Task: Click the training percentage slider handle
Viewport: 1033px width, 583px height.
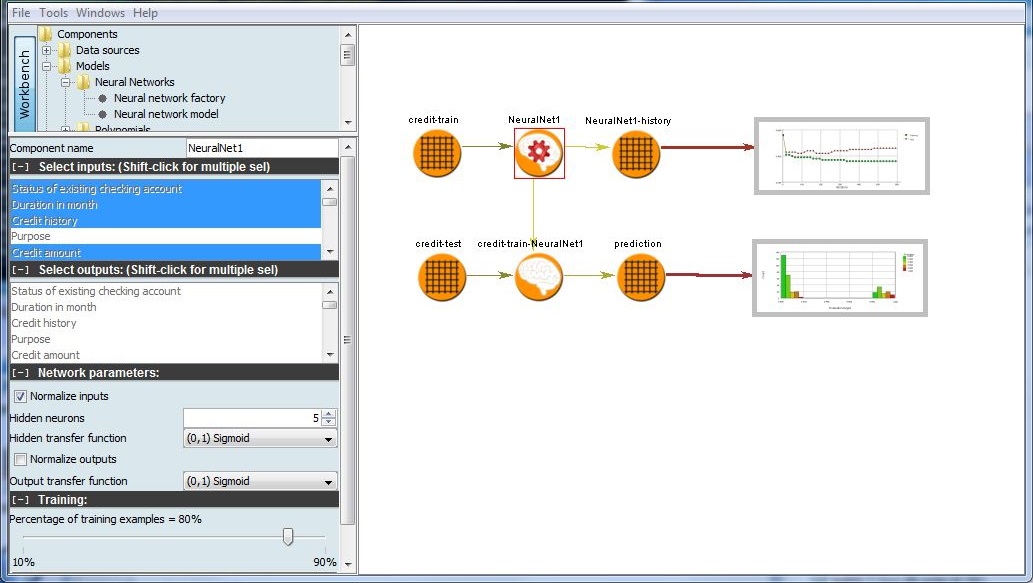Action: coord(288,537)
